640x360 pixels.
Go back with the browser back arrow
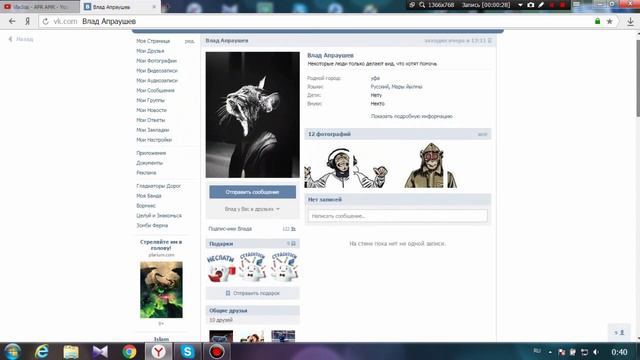[12, 21]
